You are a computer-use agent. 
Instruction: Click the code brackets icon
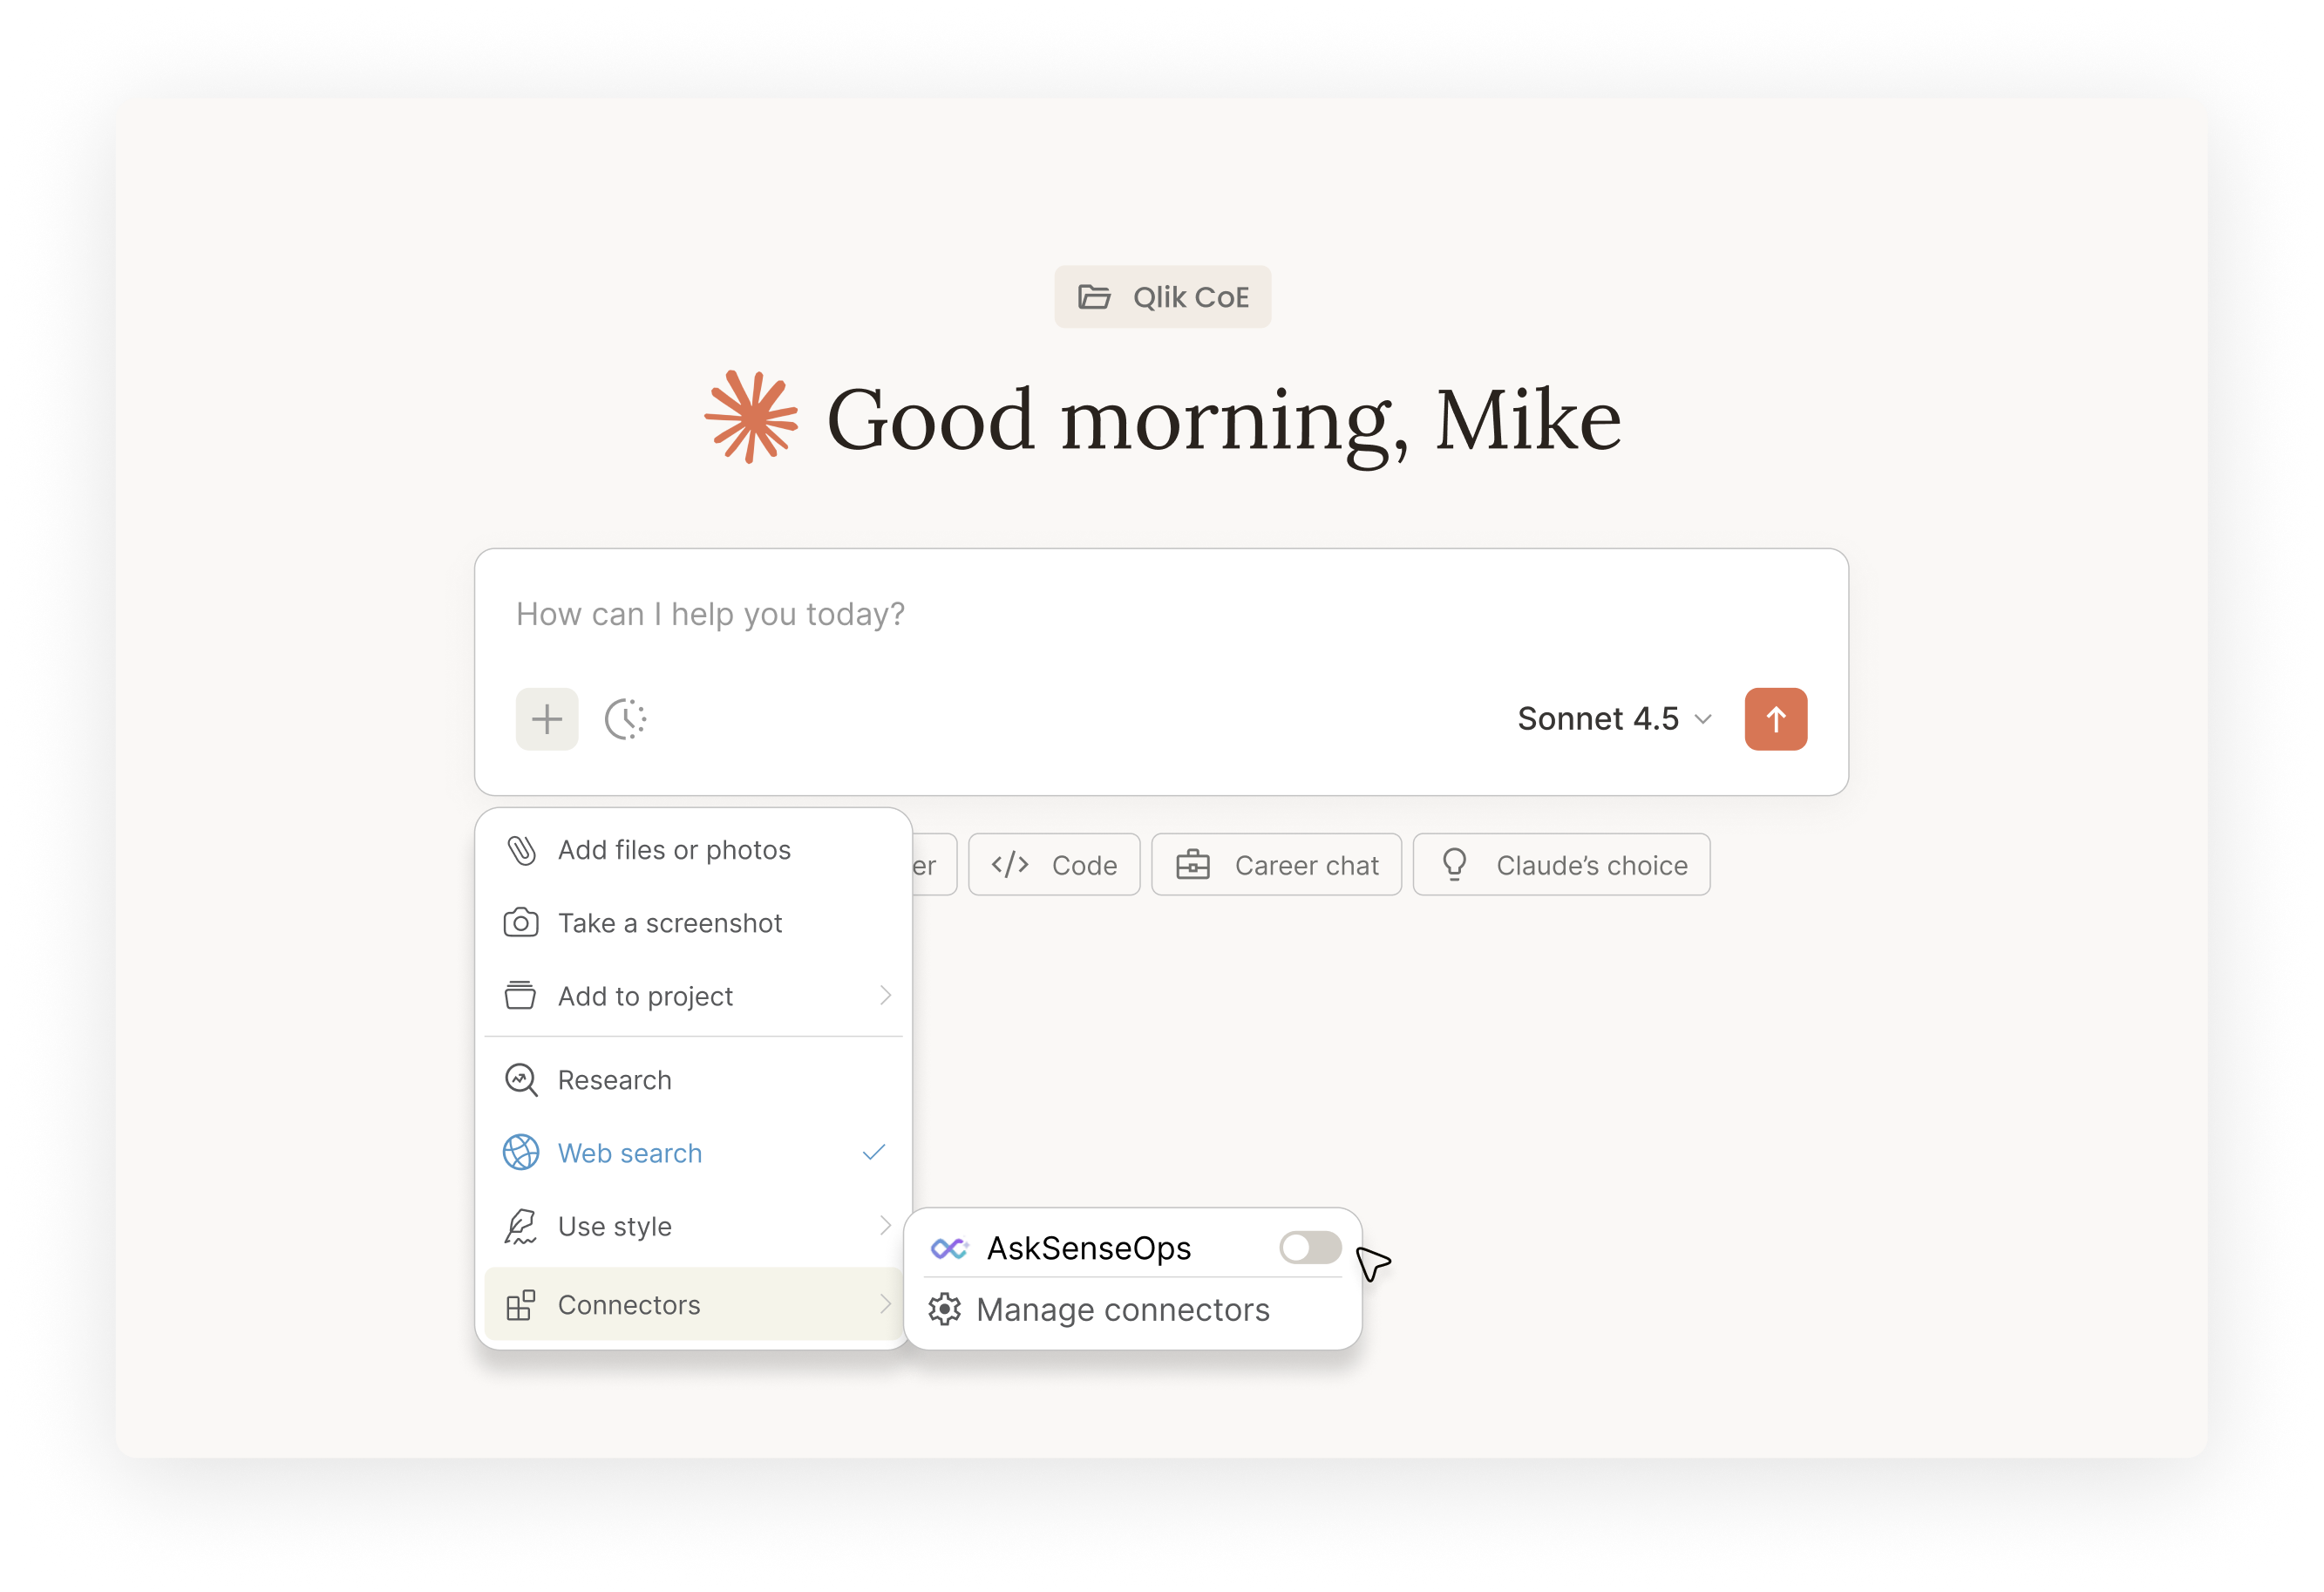(x=1010, y=864)
